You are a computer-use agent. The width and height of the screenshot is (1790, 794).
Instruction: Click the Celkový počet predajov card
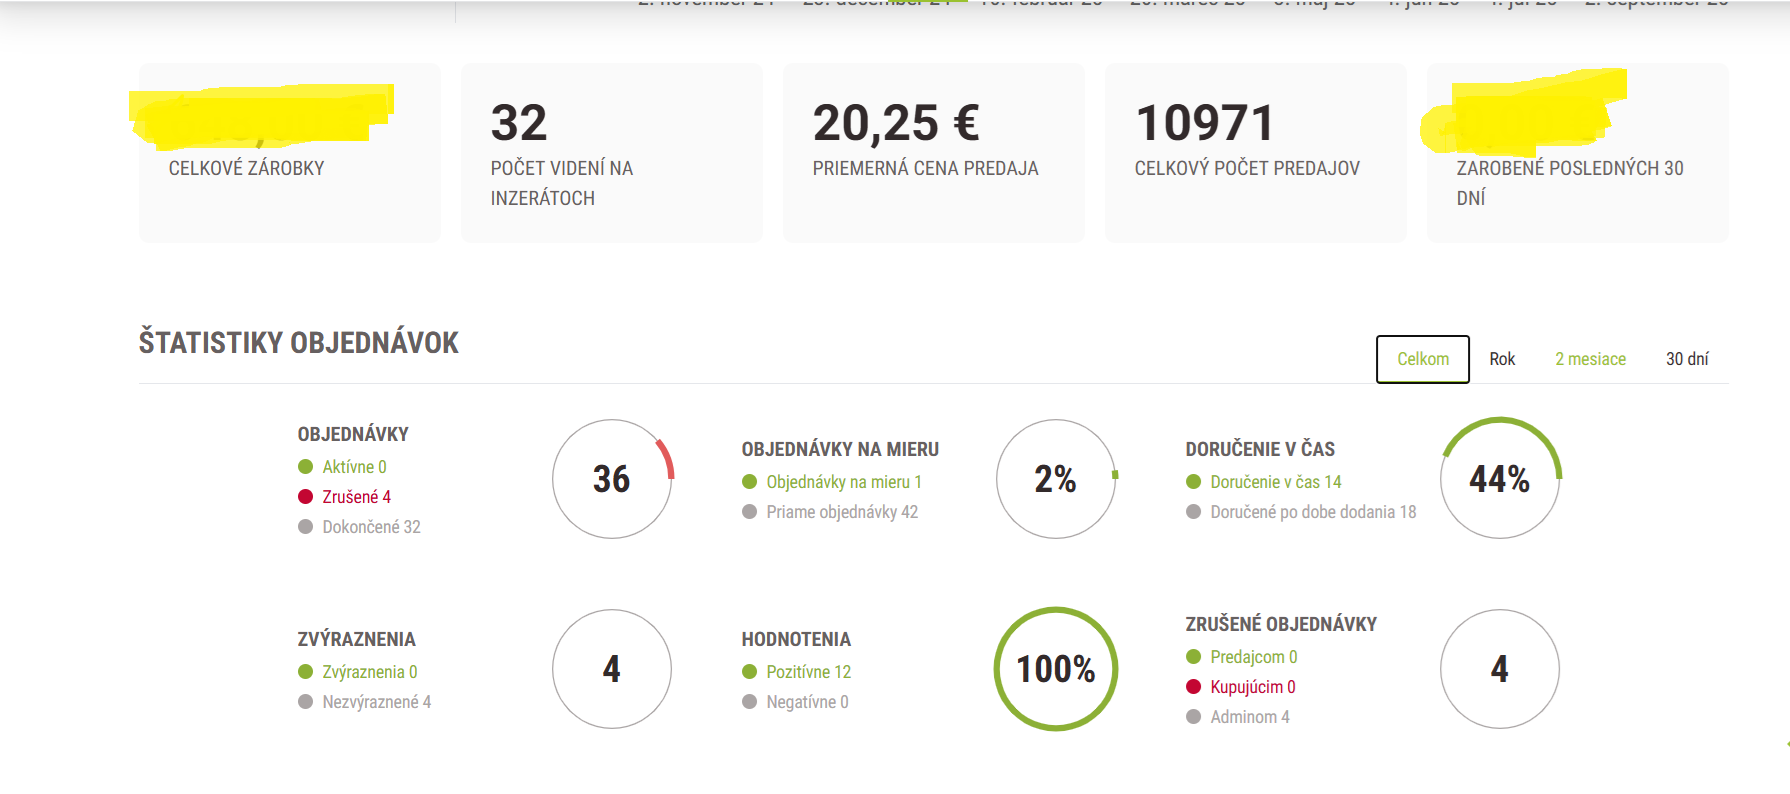point(1255,152)
